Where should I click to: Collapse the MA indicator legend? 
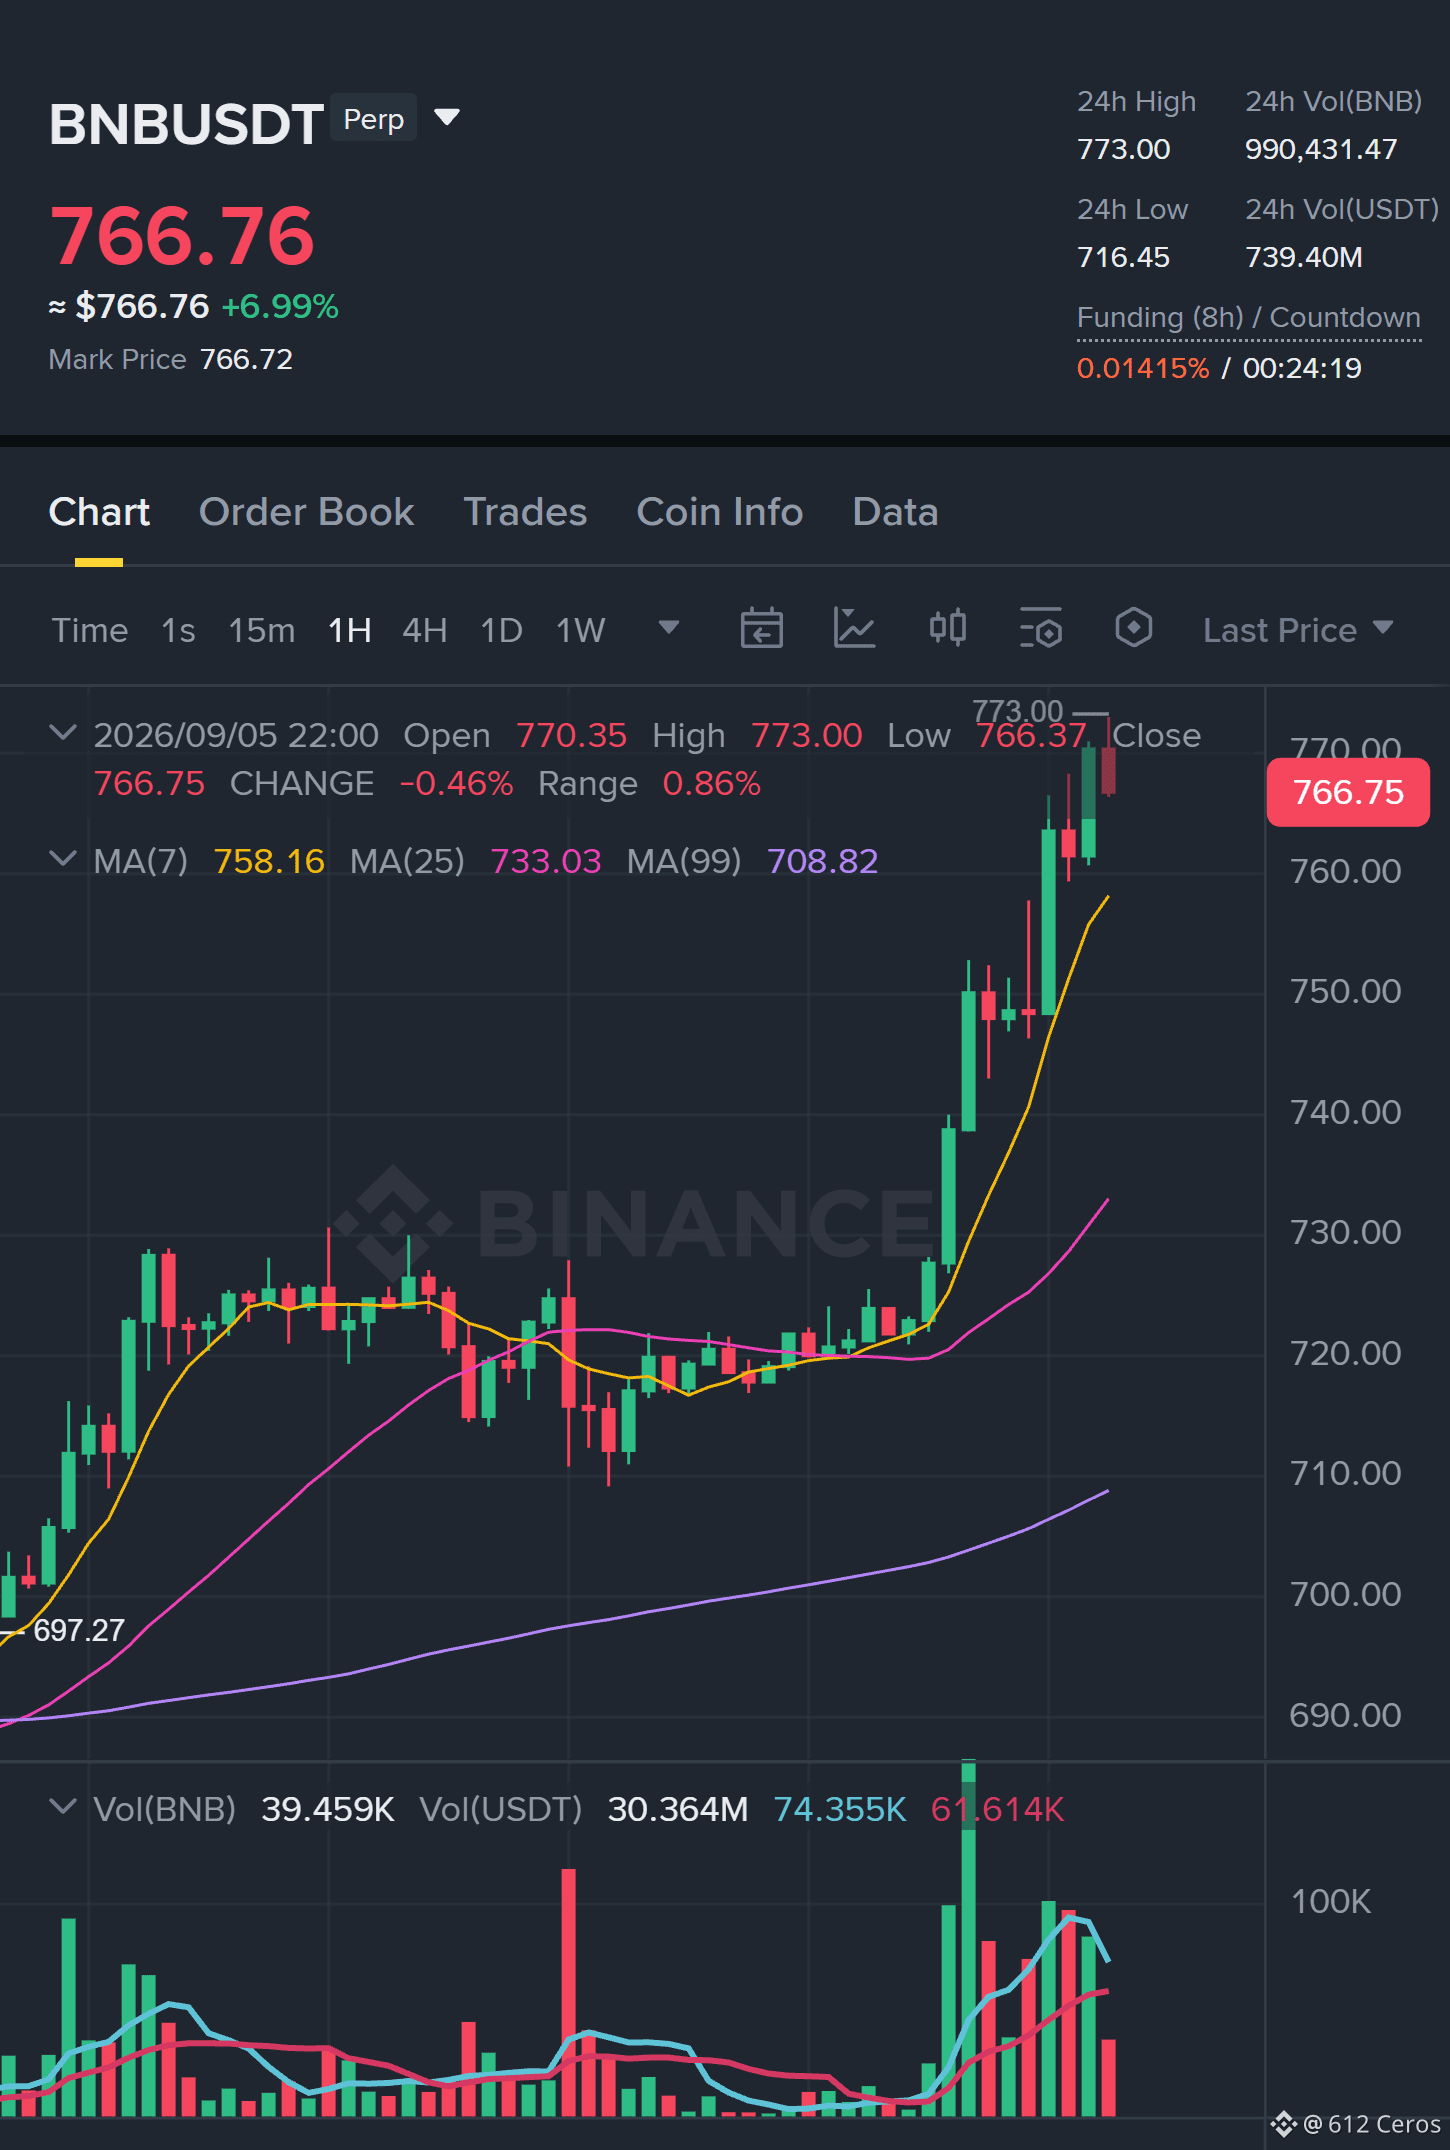coord(63,859)
